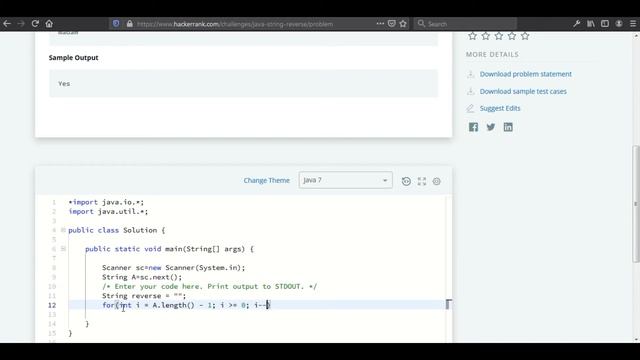Click Download sample test cases link
Screen dimensions: 640x360
click(523, 91)
